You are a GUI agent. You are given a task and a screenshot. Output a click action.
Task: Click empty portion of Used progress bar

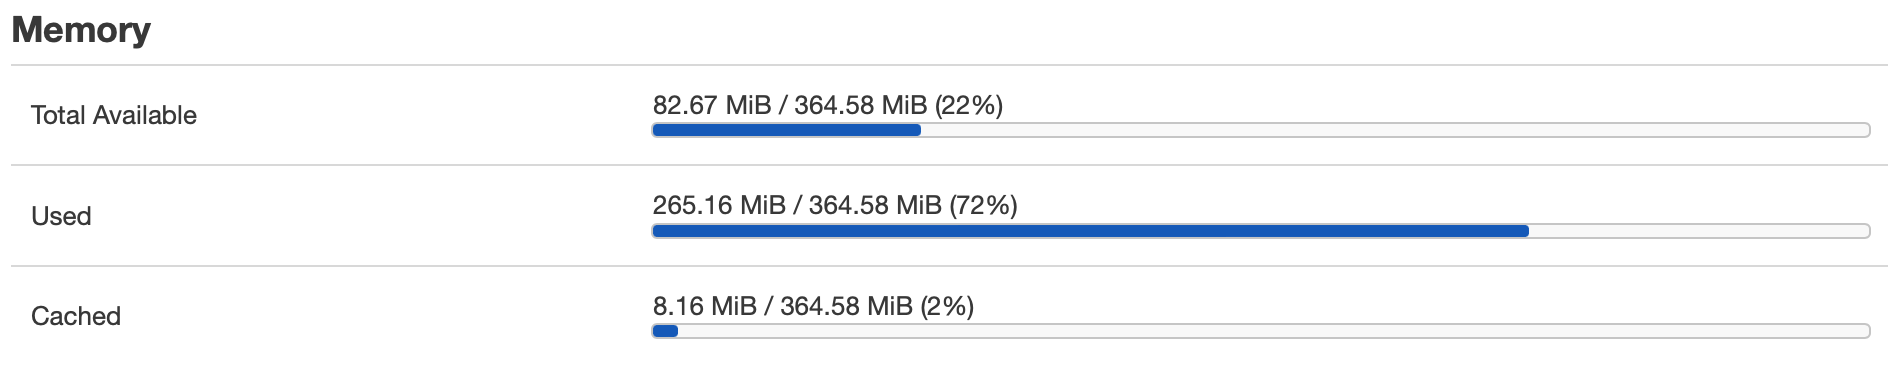[x=1699, y=231]
